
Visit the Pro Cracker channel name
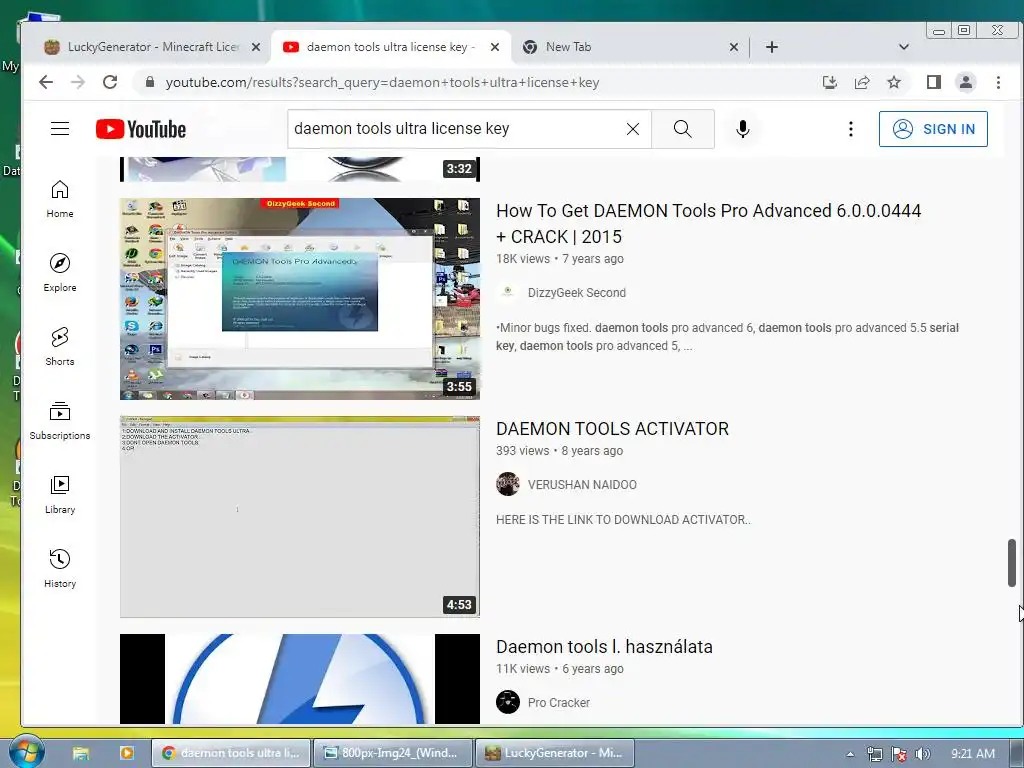tap(558, 703)
